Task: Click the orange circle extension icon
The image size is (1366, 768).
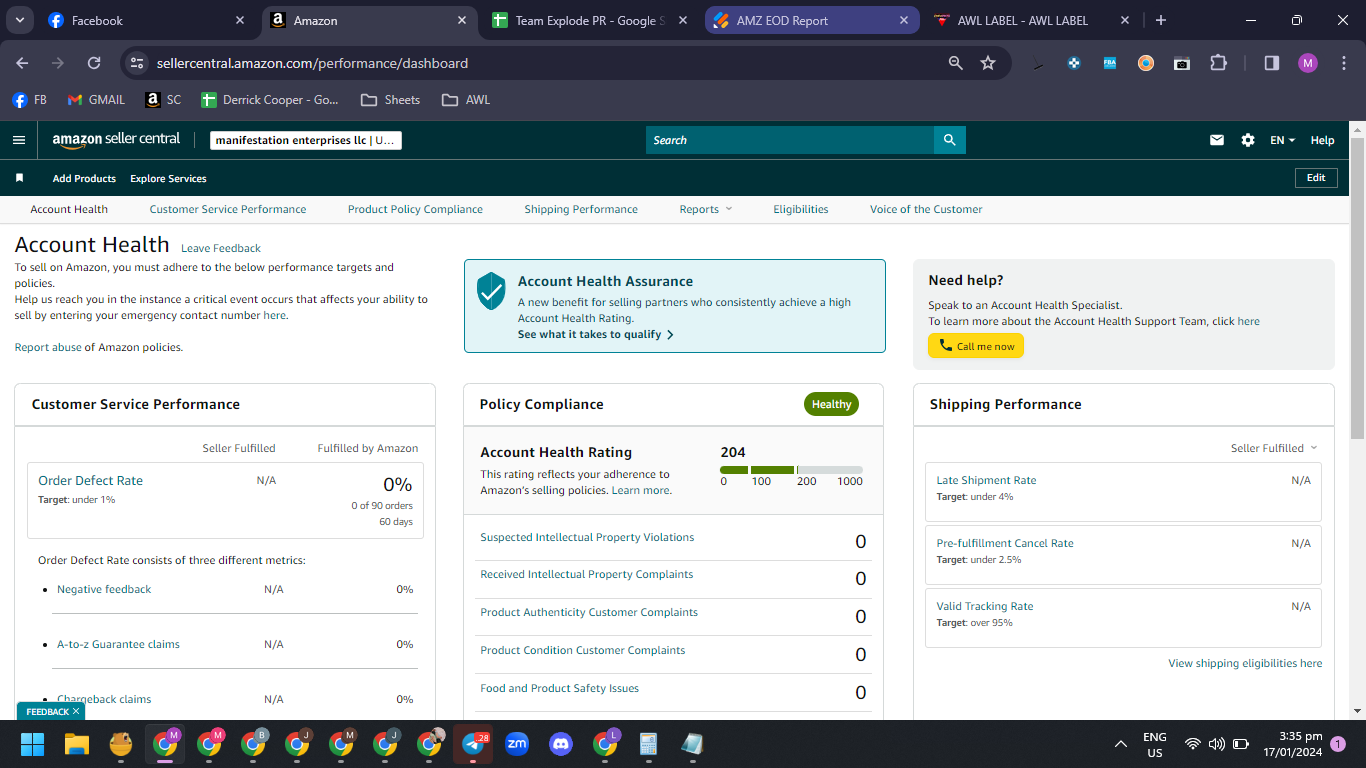Action: (x=1146, y=63)
